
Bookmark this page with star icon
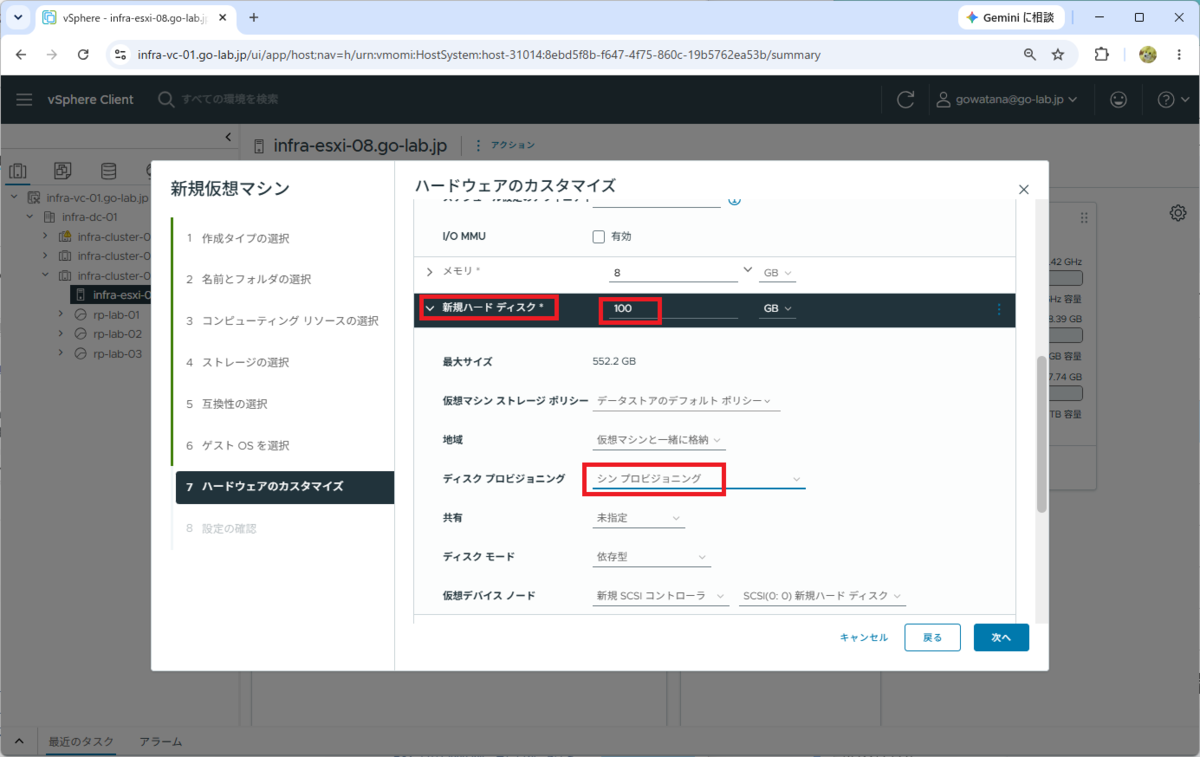click(x=1058, y=55)
